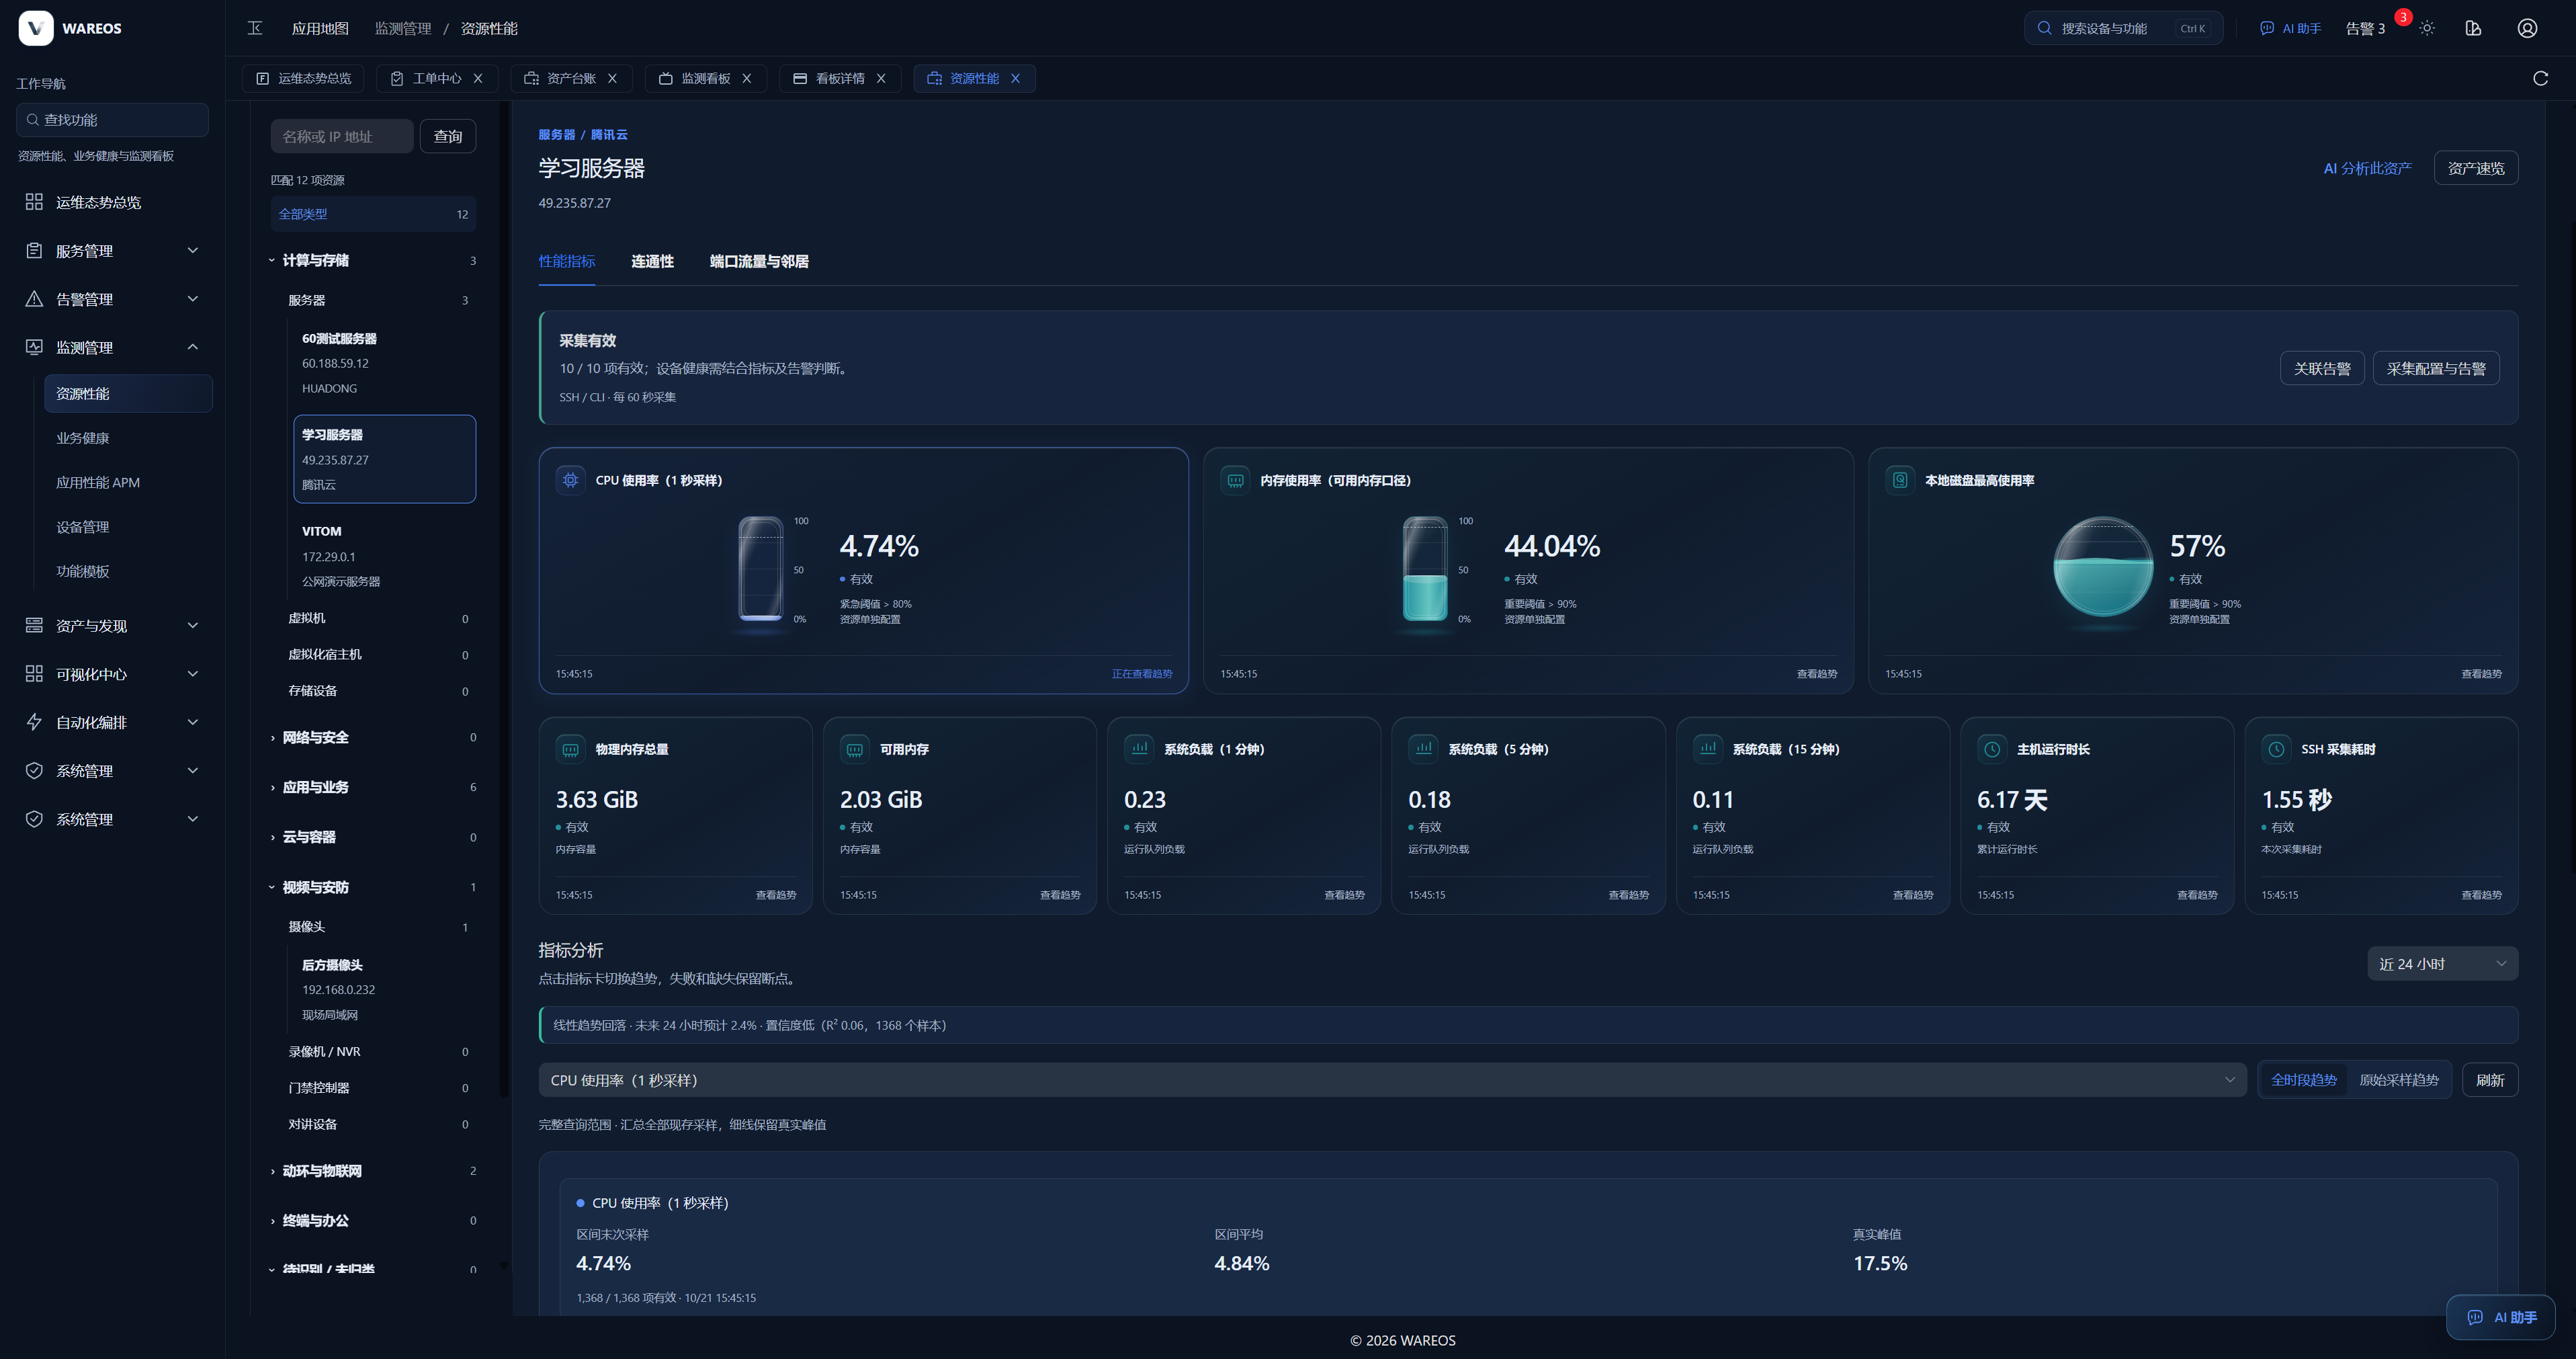Collapse the sidebar using the top-left icon

(255, 28)
